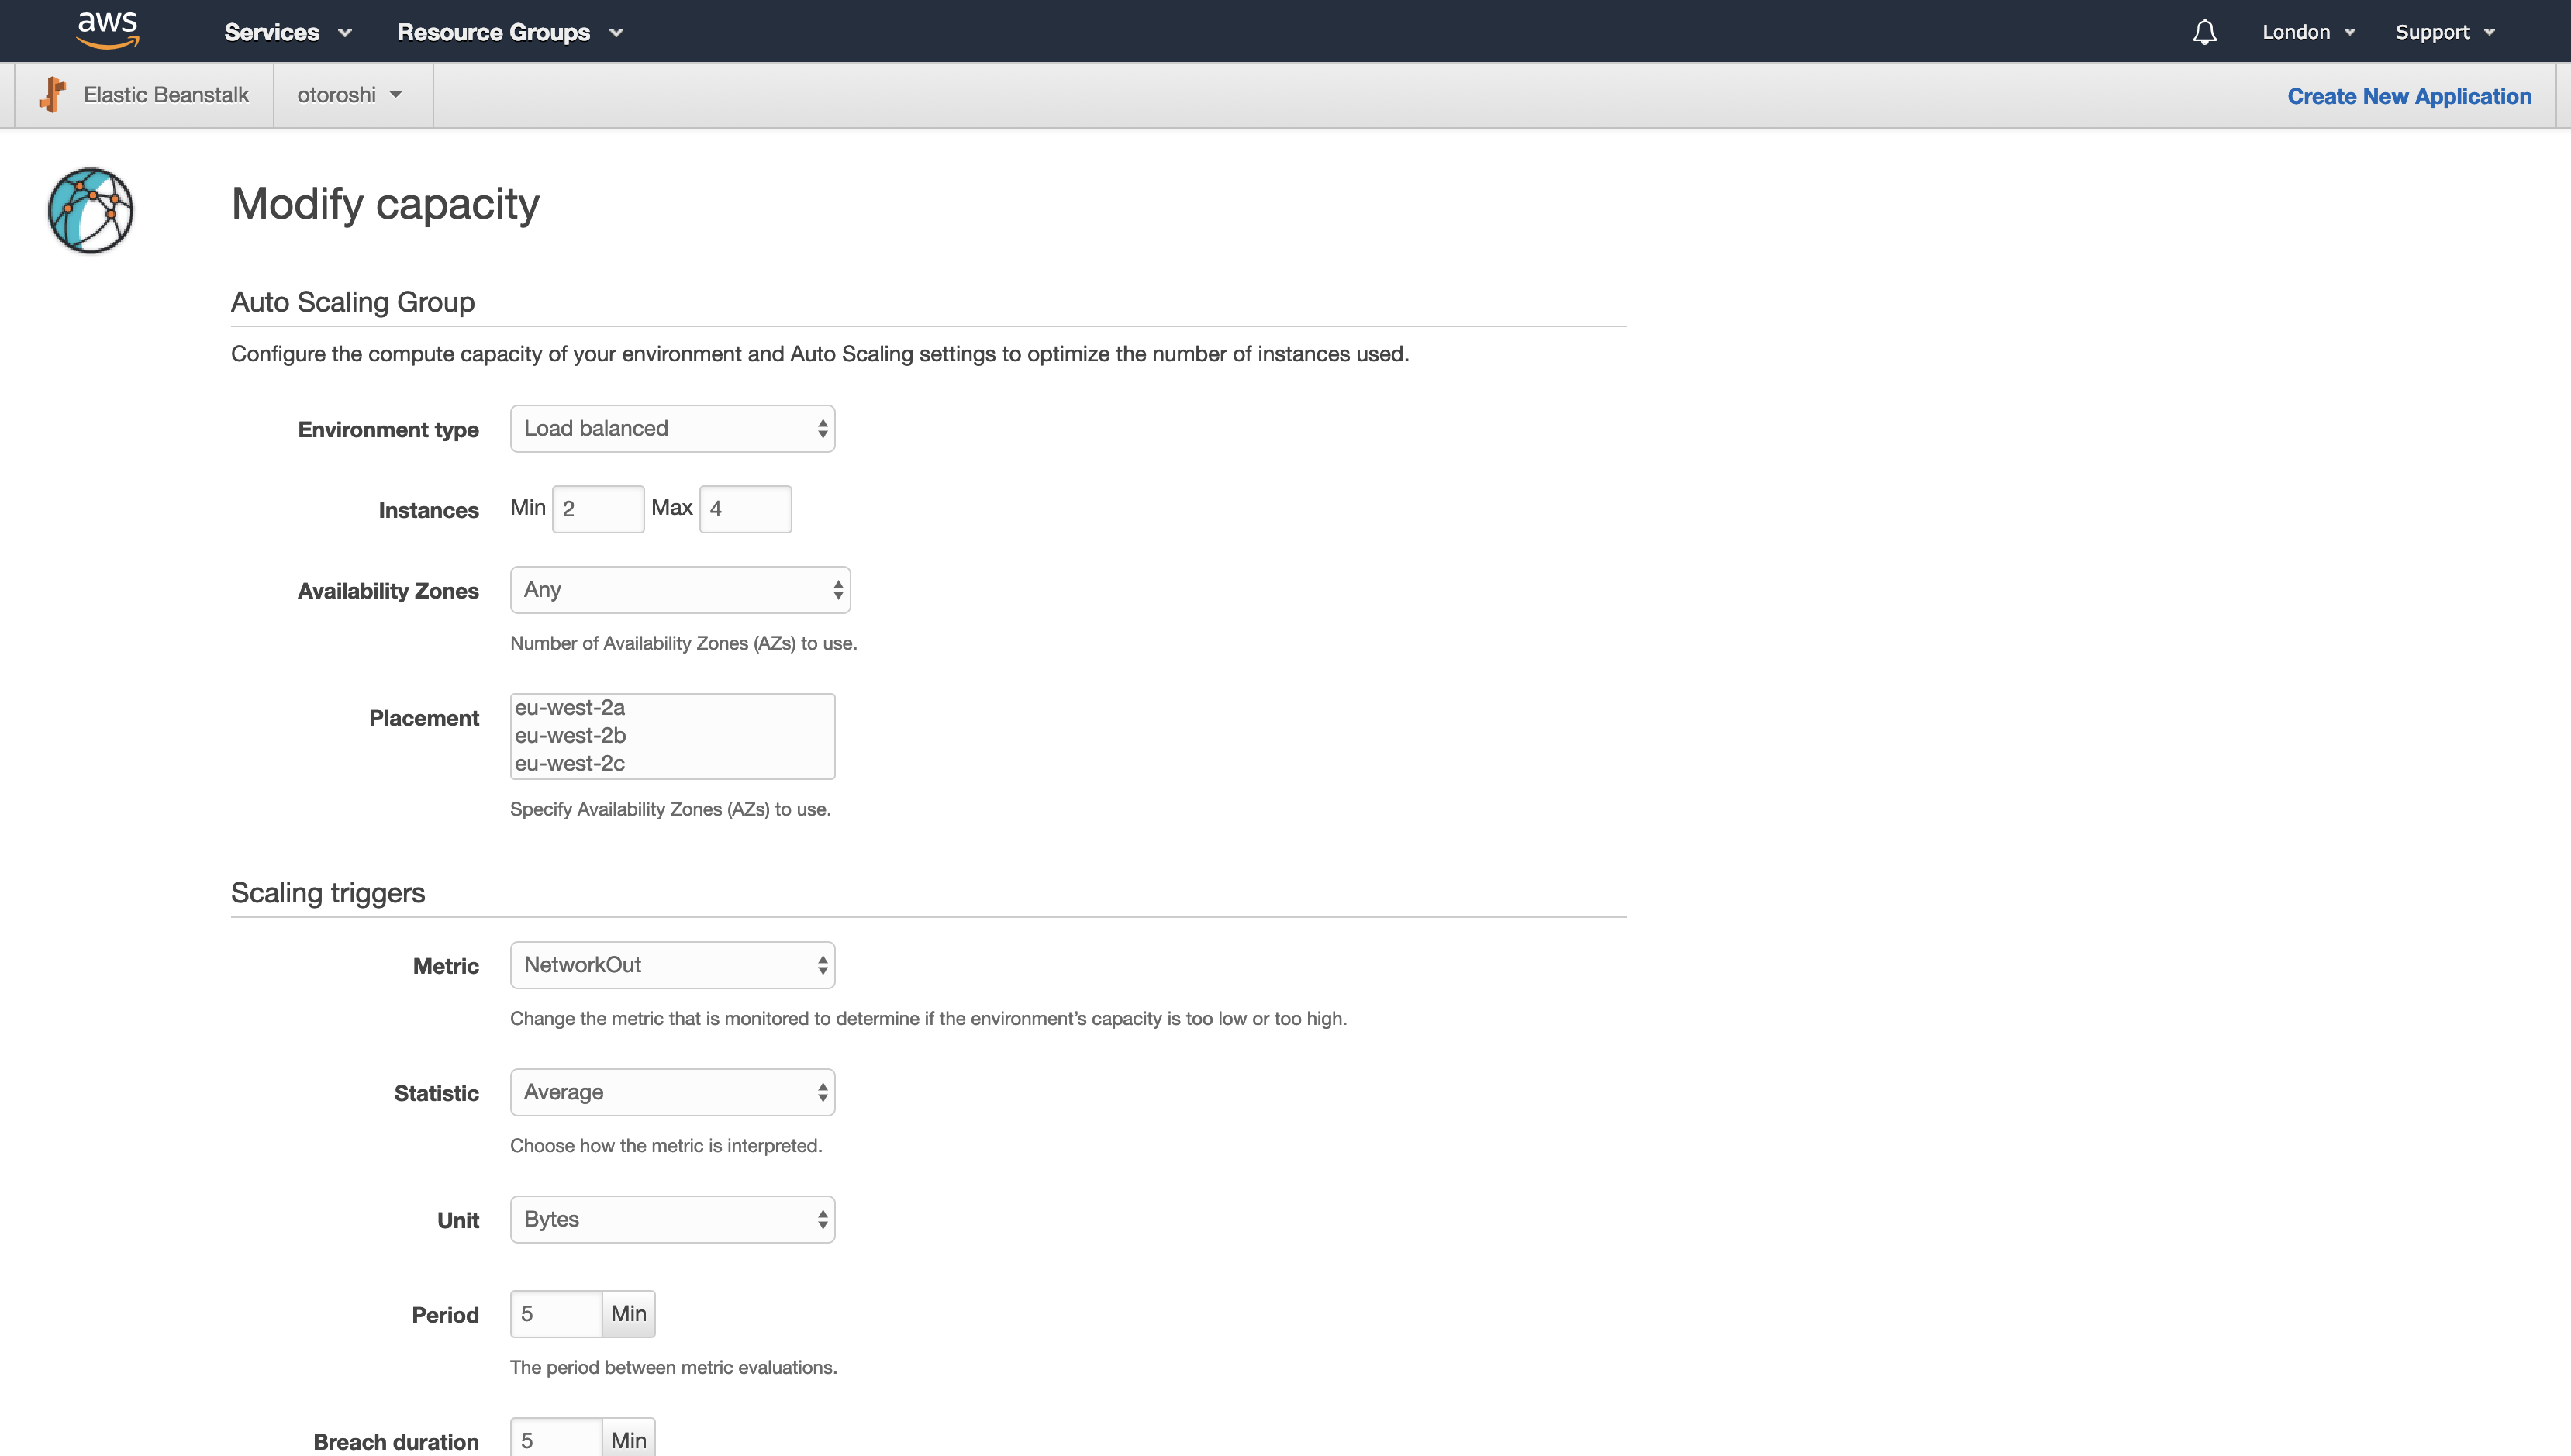Open the Services menu
The image size is (2571, 1456).
click(287, 32)
